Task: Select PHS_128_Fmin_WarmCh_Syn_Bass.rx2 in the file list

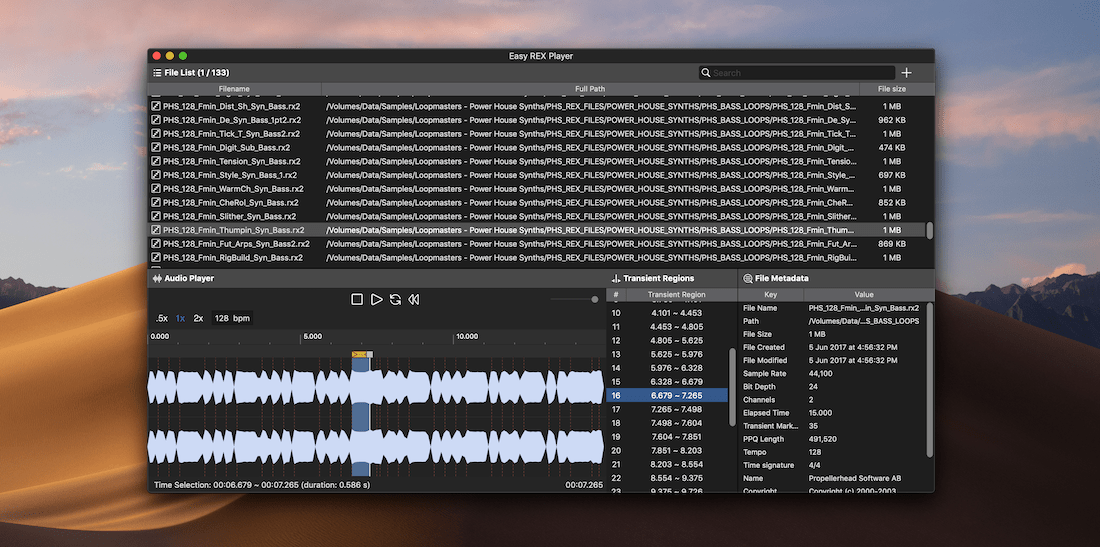Action: click(x=231, y=188)
